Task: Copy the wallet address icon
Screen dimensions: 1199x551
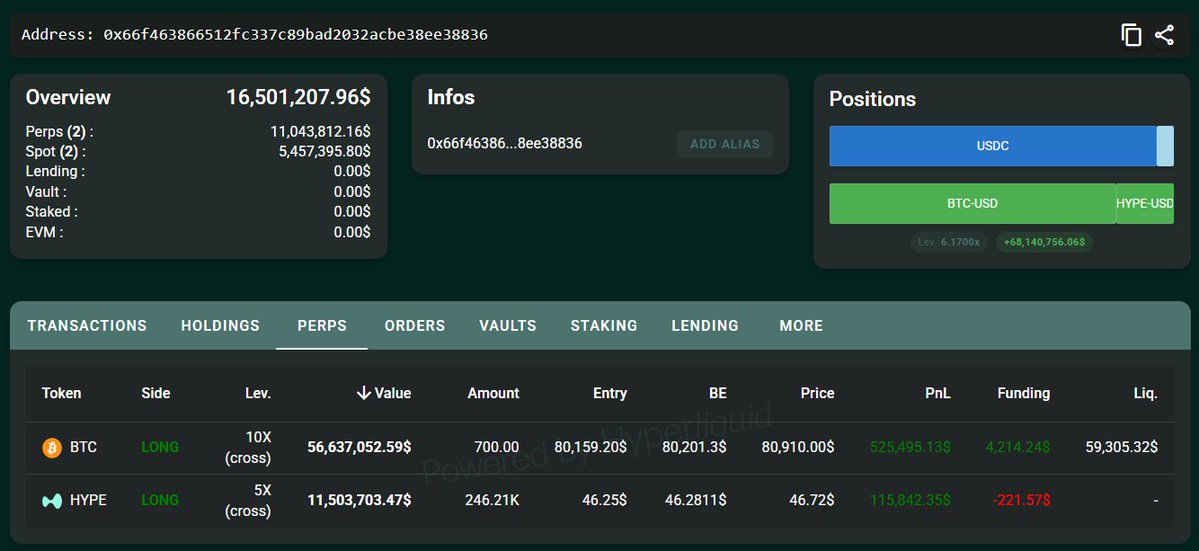Action: click(x=1131, y=35)
